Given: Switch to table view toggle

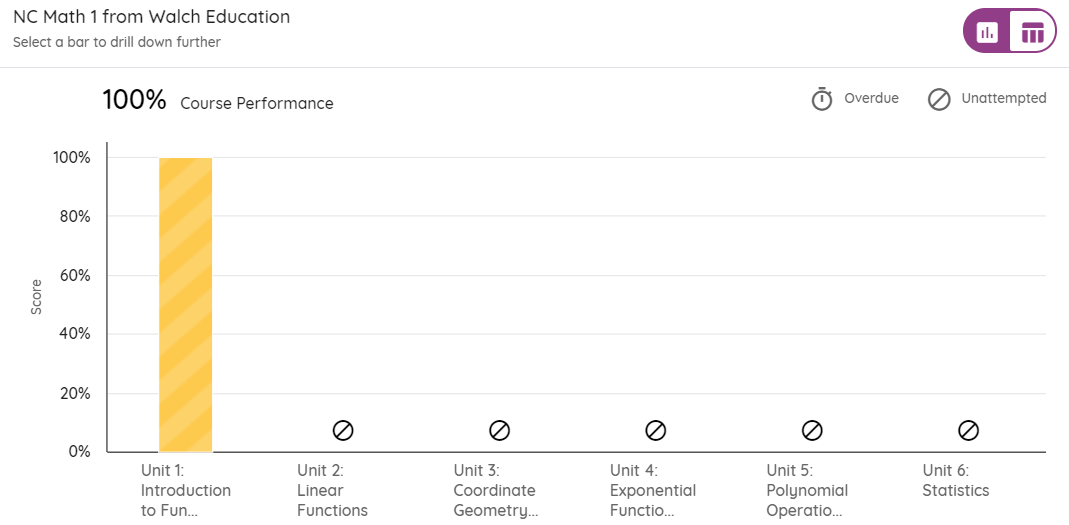Looking at the screenshot, I should coord(1032,31).
